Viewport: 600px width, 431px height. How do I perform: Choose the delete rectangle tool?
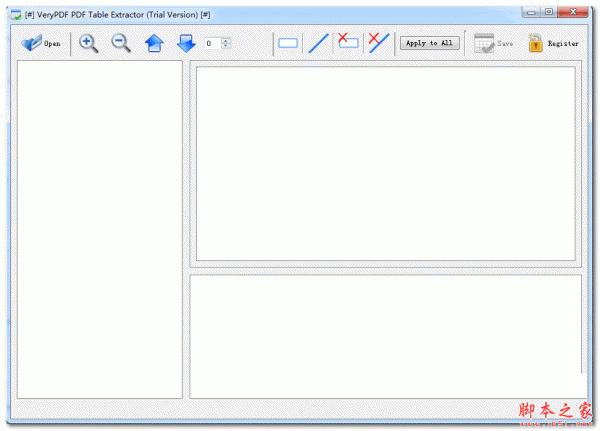pos(348,42)
